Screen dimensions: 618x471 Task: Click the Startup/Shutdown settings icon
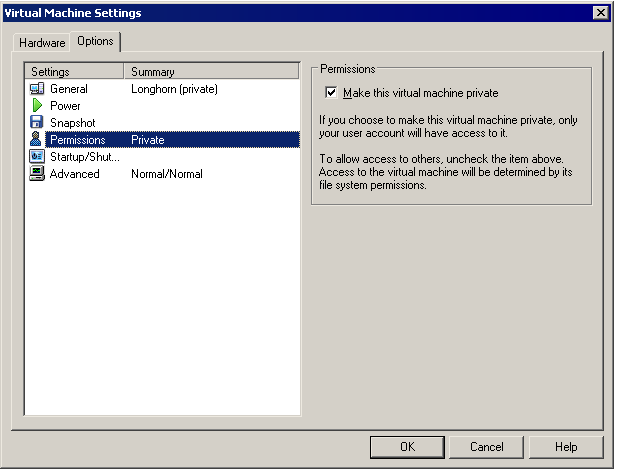37,157
